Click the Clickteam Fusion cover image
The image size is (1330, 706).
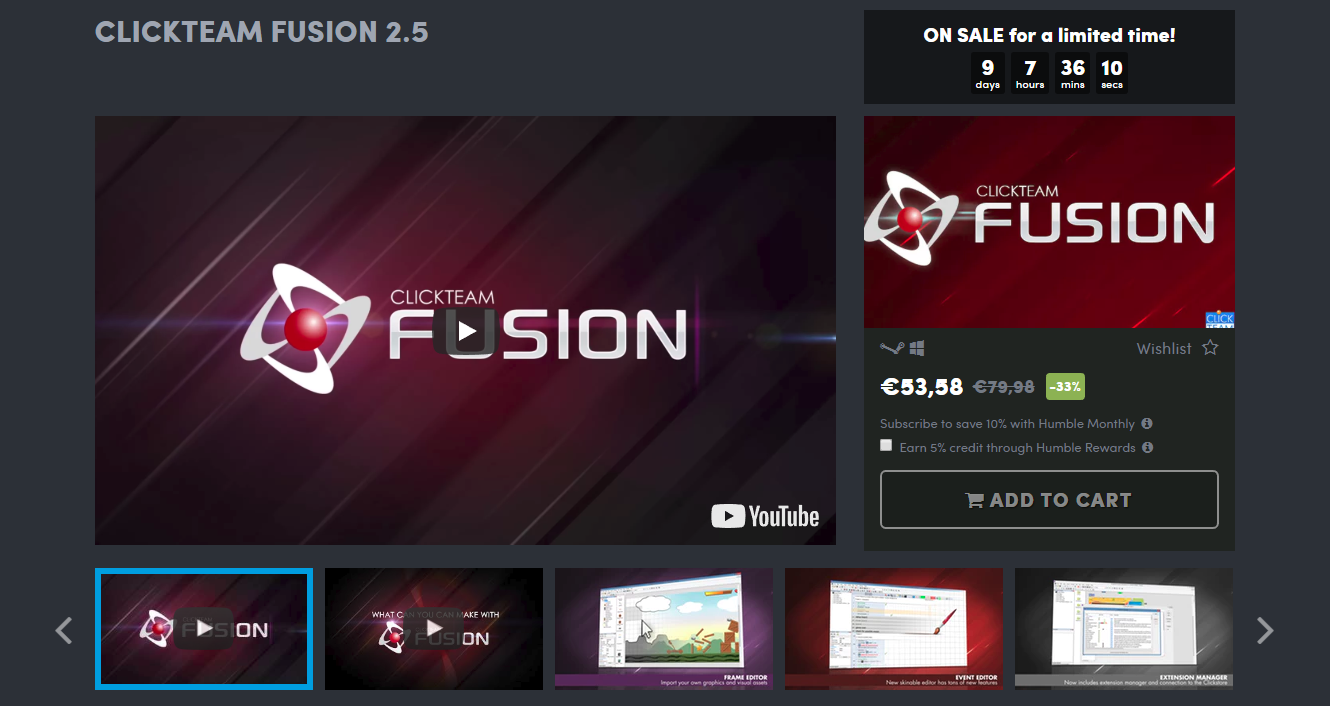click(x=1049, y=222)
